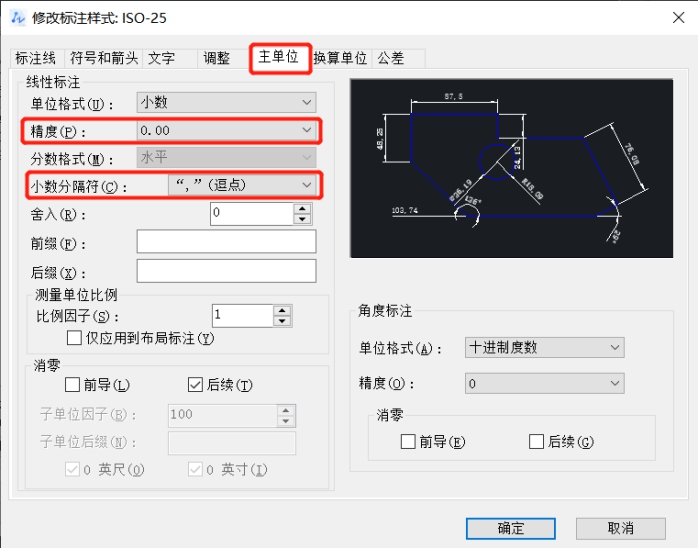This screenshot has height=548, width=699.
Task: Open the 公差 tab
Action: 390,59
